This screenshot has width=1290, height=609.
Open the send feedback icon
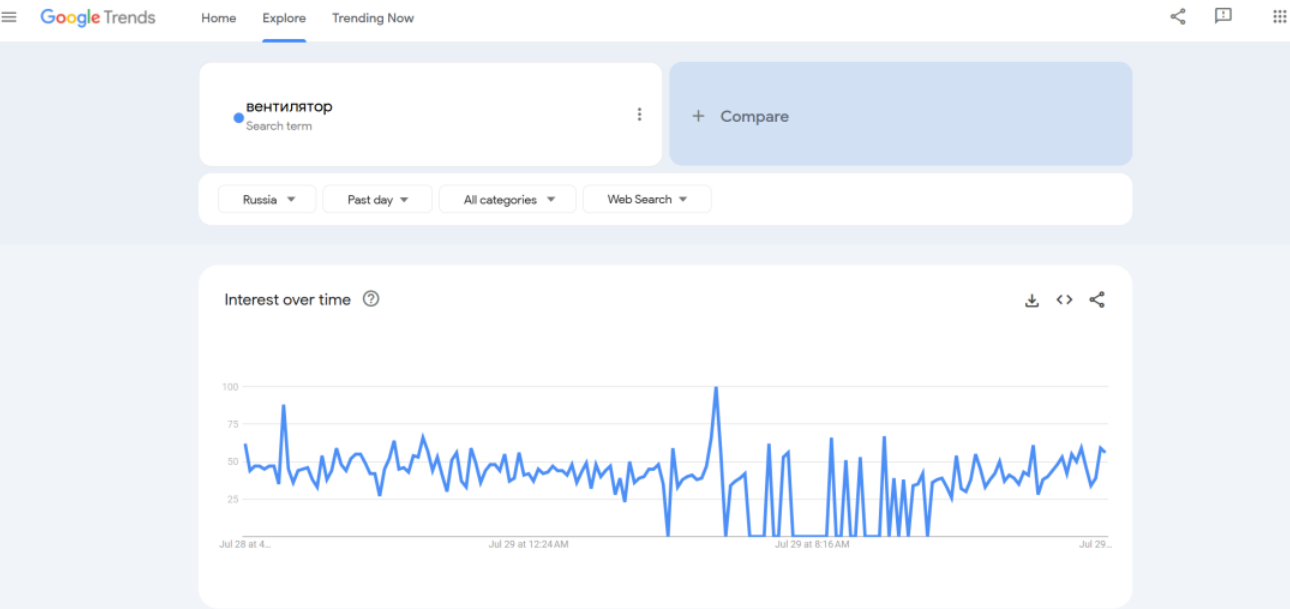[x=1223, y=16]
